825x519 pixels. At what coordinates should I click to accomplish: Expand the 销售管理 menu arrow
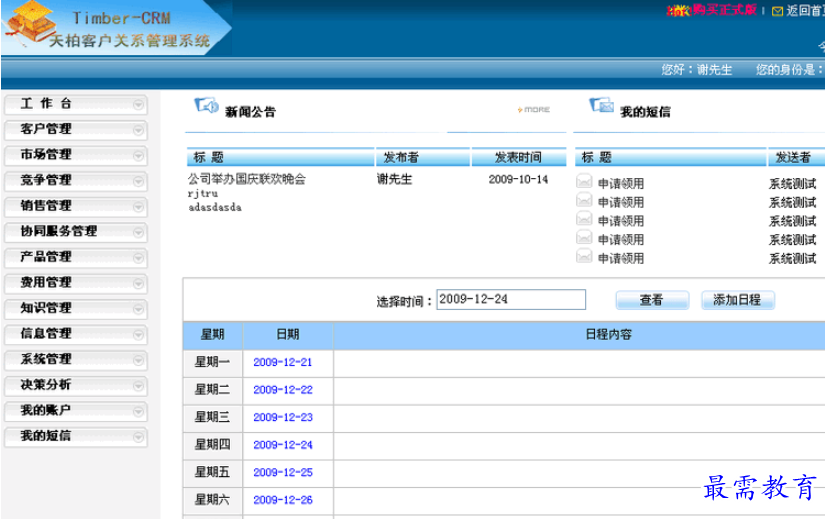[138, 206]
